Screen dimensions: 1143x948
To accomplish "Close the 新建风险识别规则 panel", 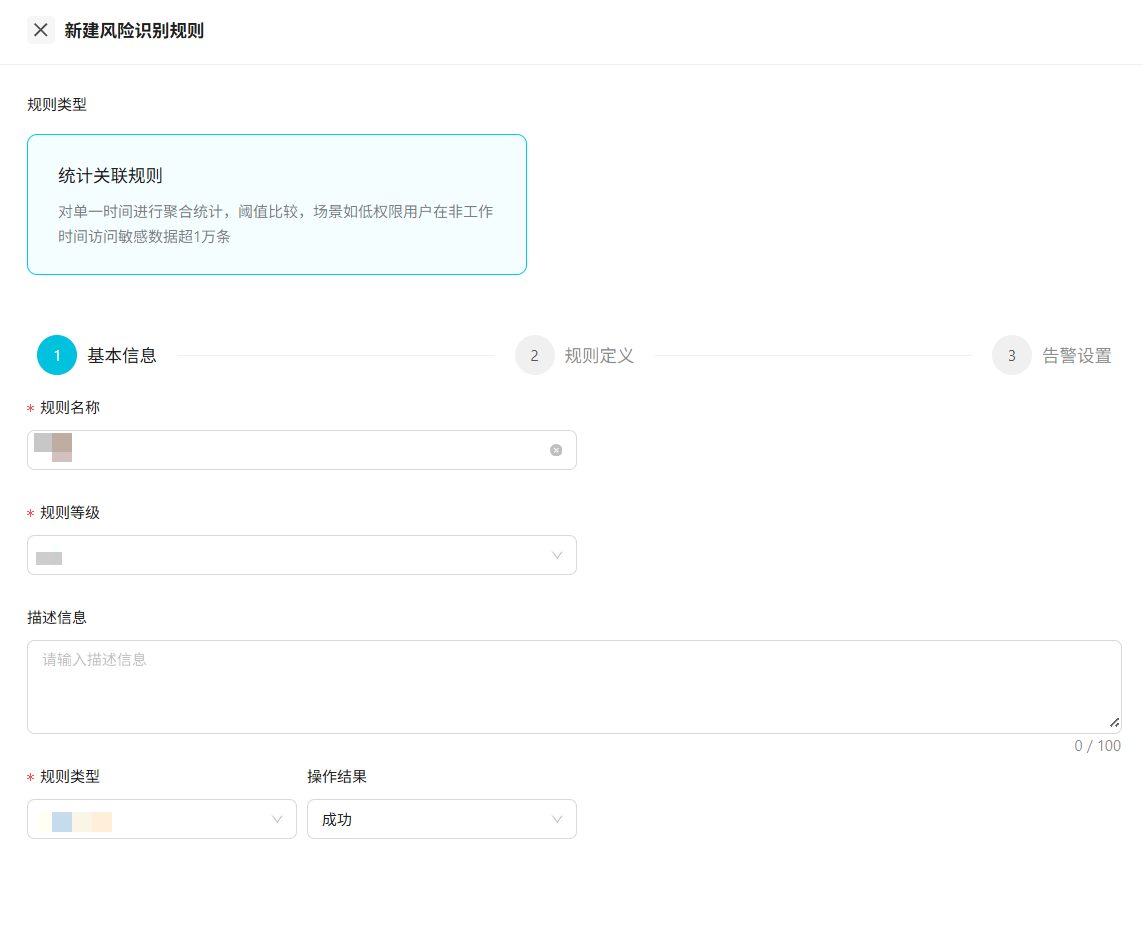I will pos(41,30).
